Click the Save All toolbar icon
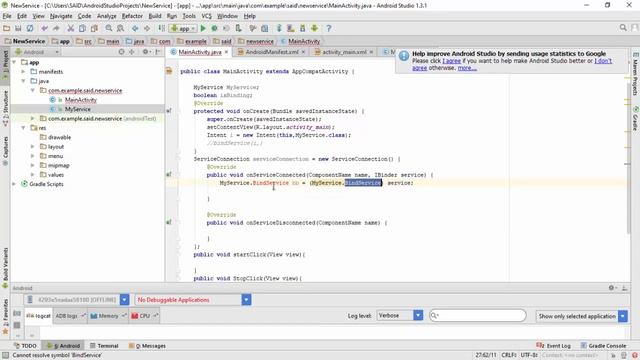Image resolution: width=640 pixels, height=360 pixels. (18, 28)
